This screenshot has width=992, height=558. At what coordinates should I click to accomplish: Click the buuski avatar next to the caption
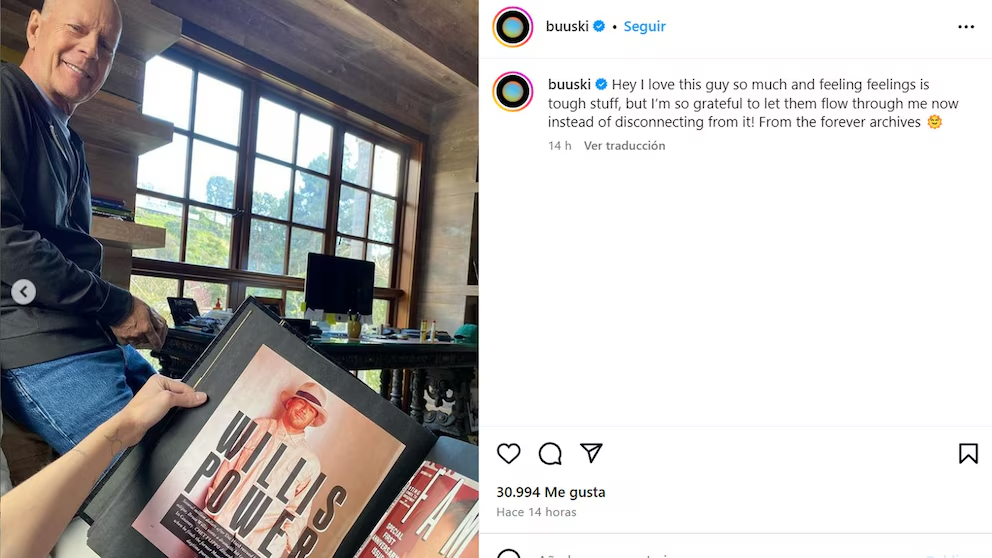pyautogui.click(x=512, y=92)
